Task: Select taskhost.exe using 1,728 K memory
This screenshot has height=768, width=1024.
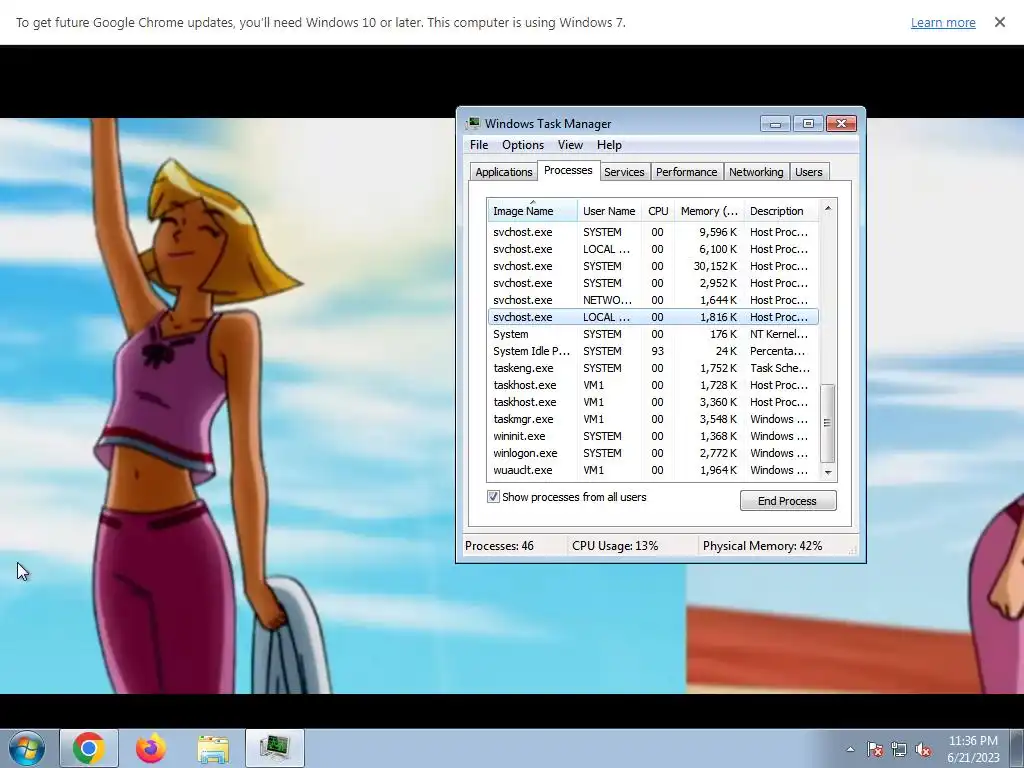Action: (653, 385)
